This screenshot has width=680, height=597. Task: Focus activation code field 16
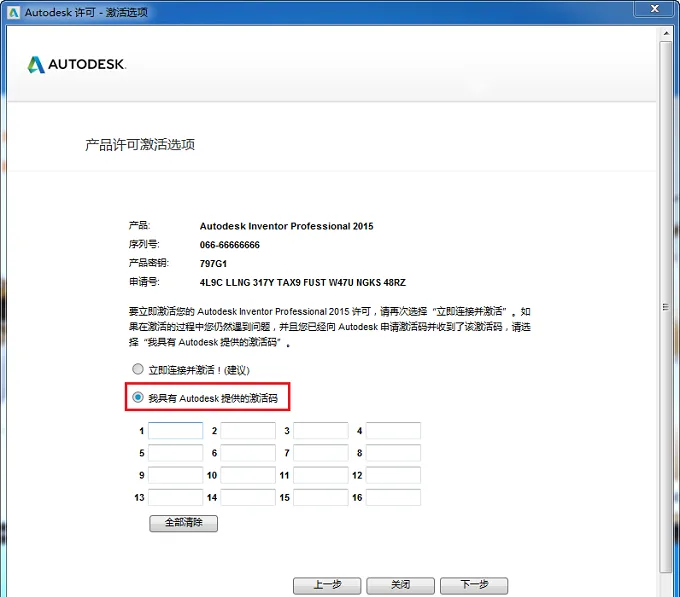(x=393, y=497)
